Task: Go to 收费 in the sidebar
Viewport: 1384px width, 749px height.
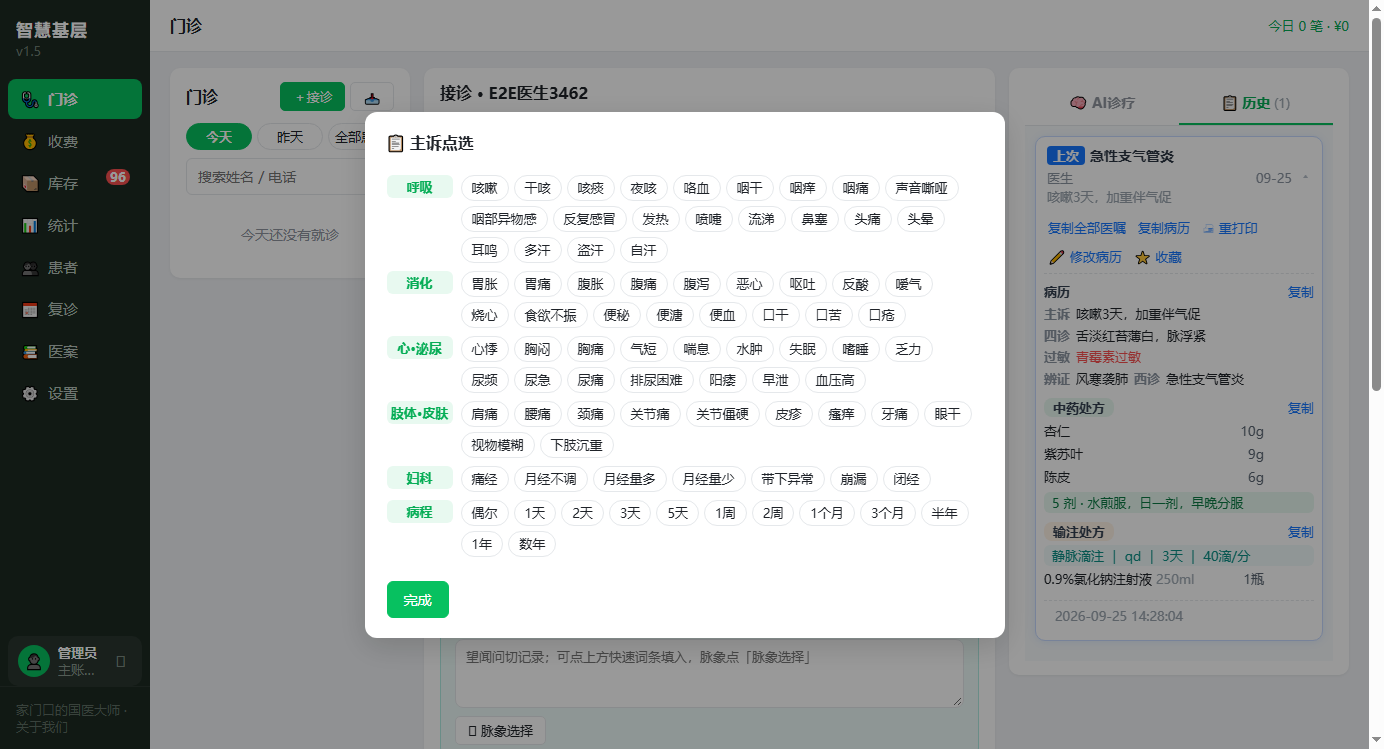Action: (75, 141)
